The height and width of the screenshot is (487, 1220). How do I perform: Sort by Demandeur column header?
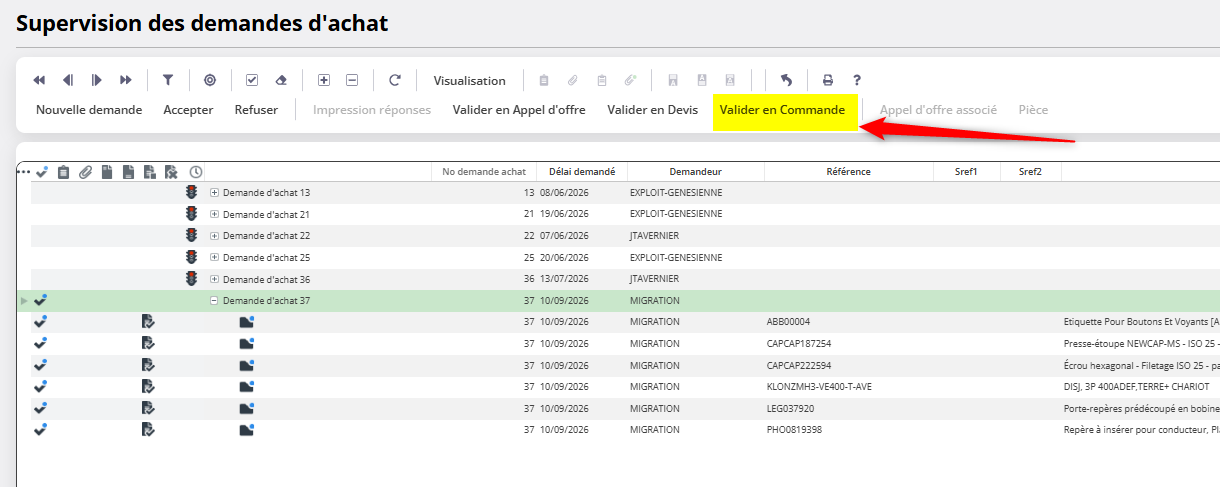696,172
